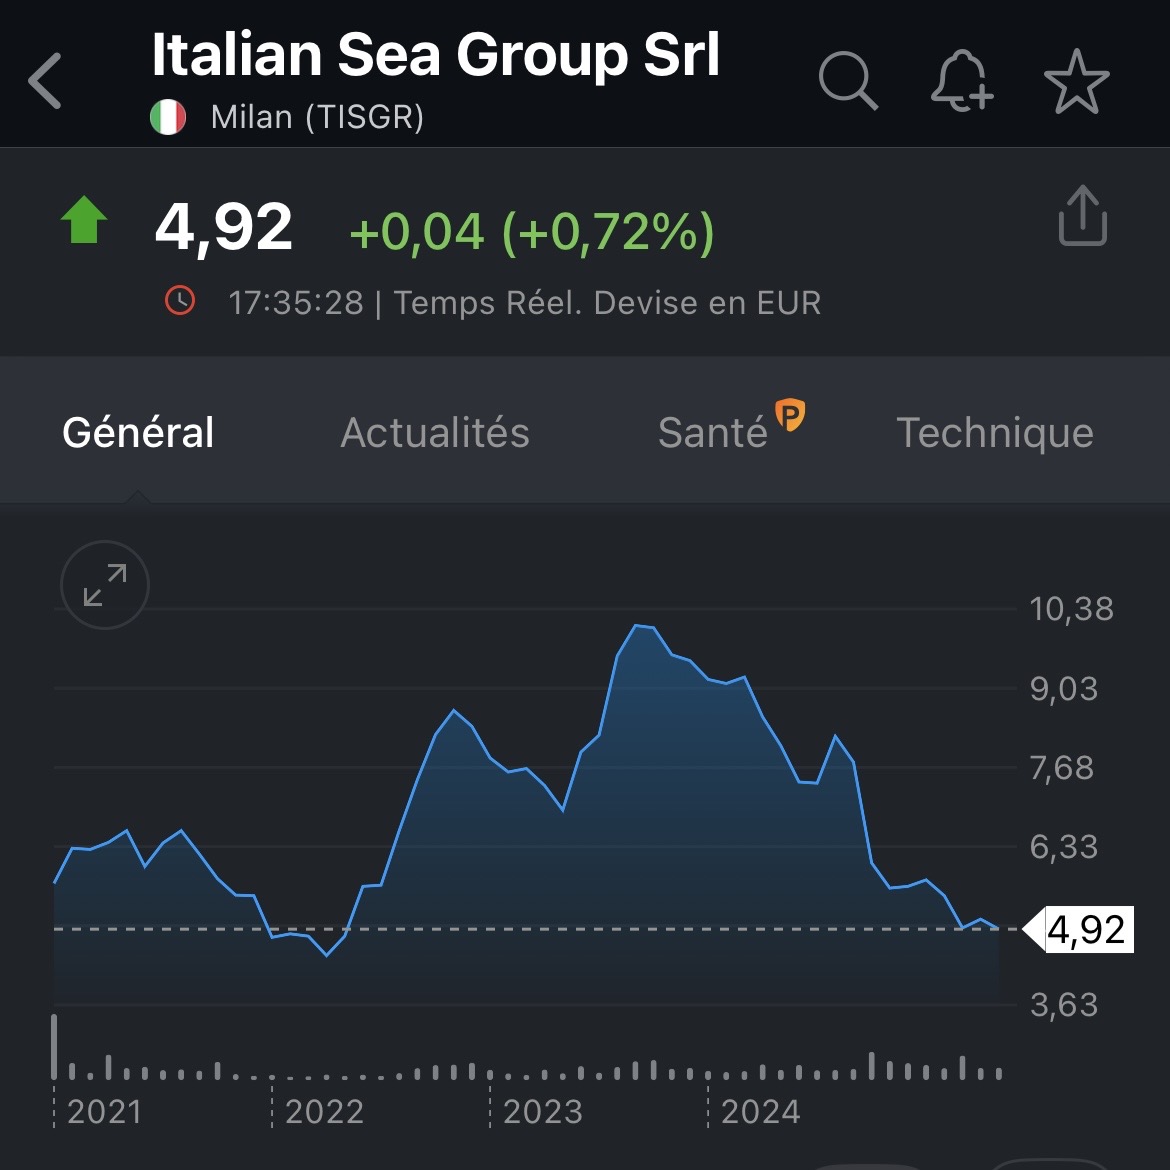1170x1170 pixels.
Task: Toggle the star watchlist favorite
Action: point(1076,81)
